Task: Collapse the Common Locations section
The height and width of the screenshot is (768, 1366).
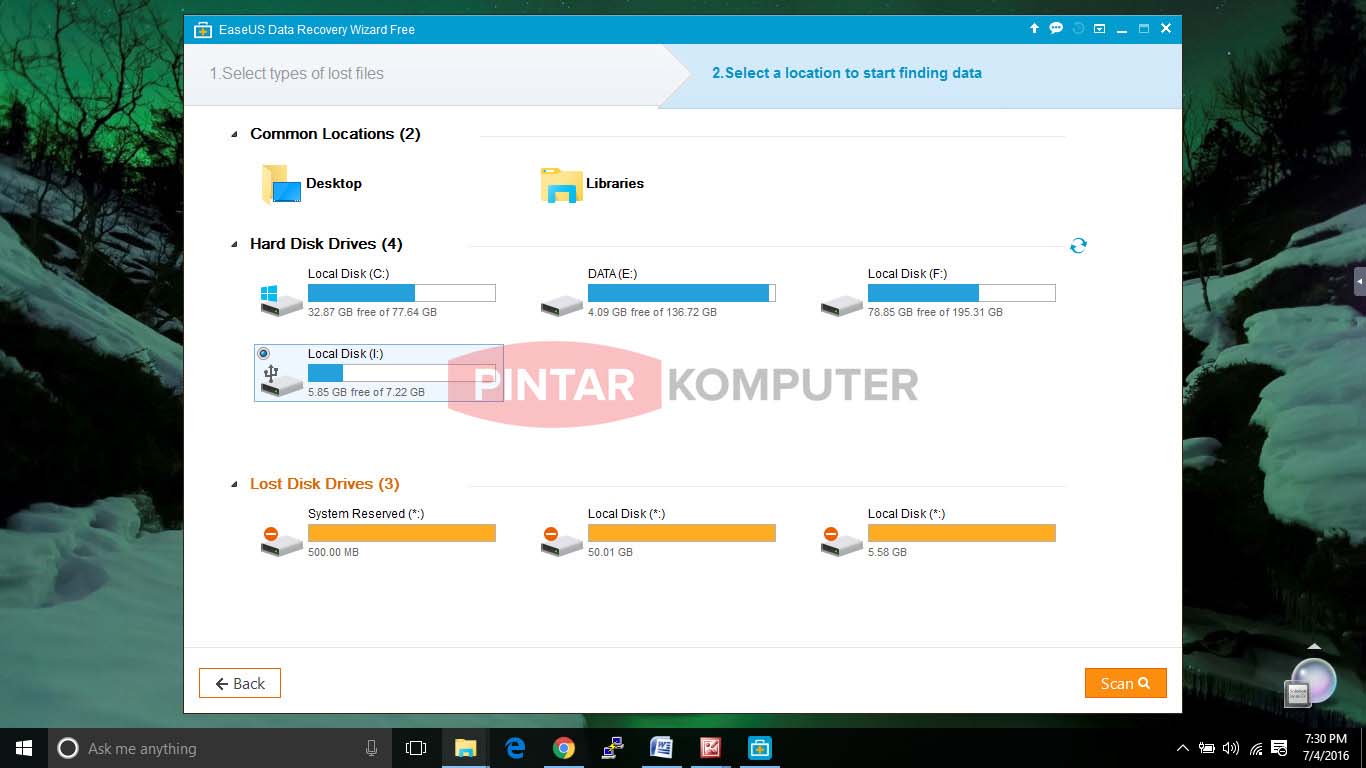Action: 235,134
